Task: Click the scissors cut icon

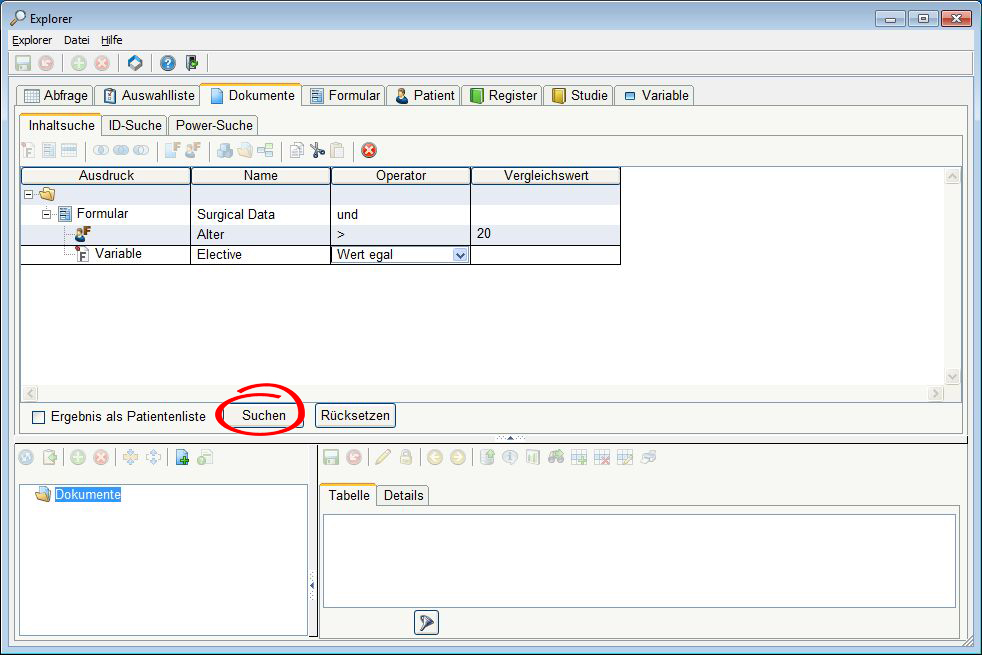Action: coord(317,151)
